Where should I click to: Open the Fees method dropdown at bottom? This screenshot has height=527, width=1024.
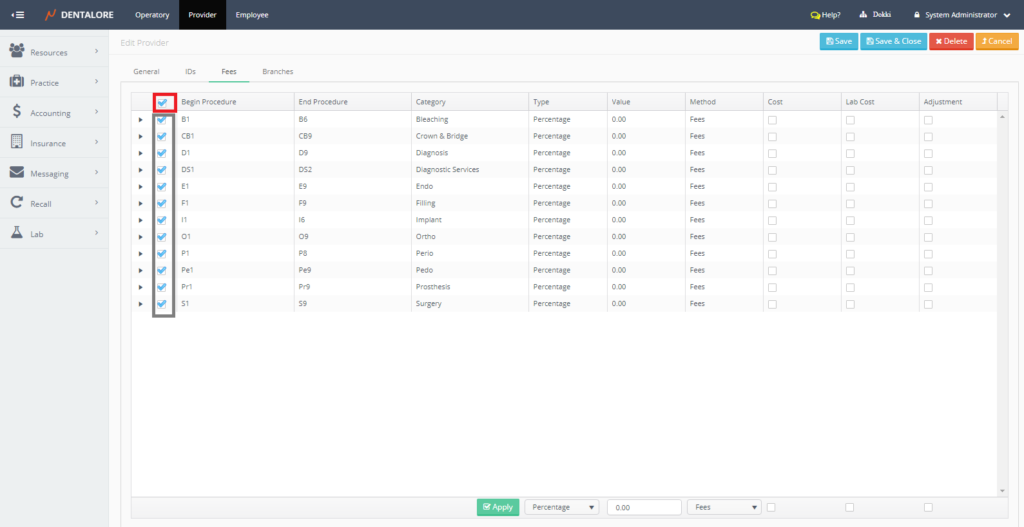click(x=724, y=507)
